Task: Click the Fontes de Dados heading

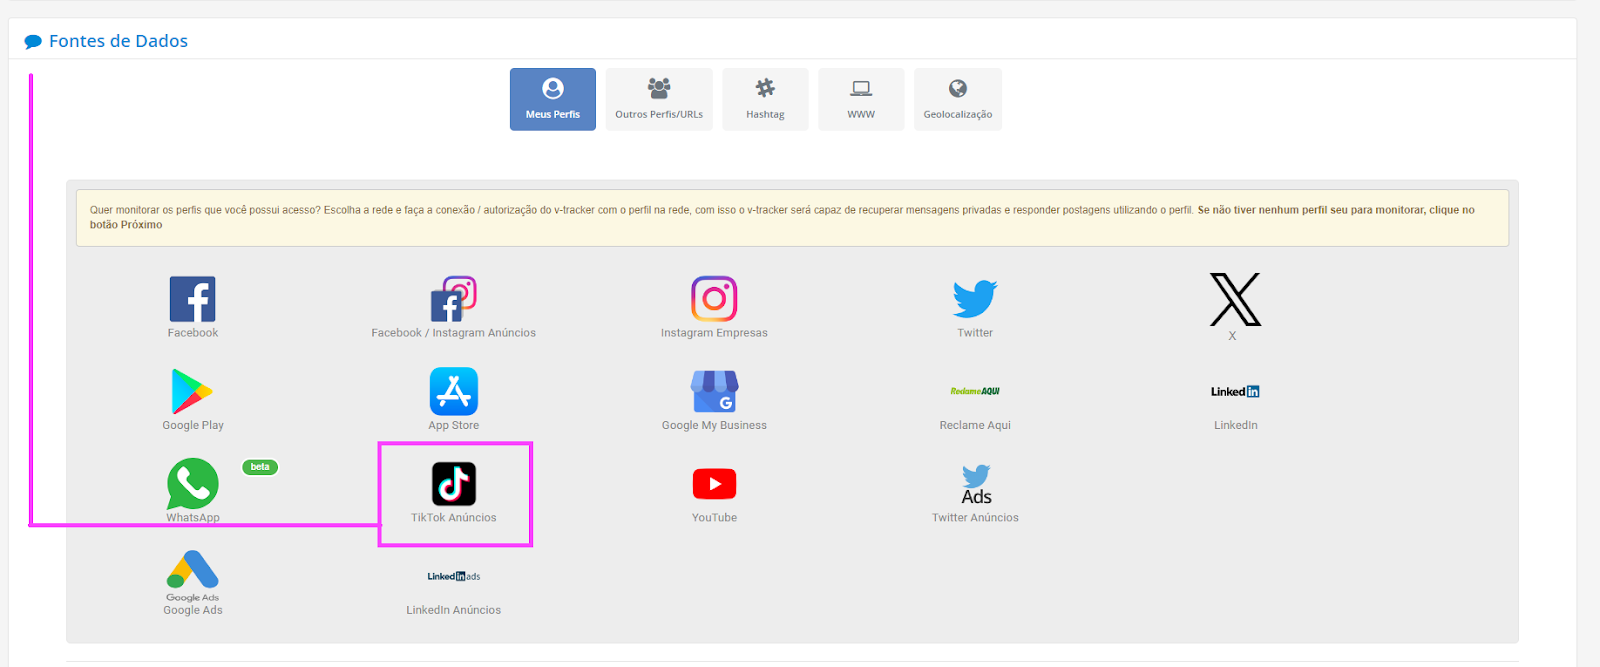Action: click(118, 41)
